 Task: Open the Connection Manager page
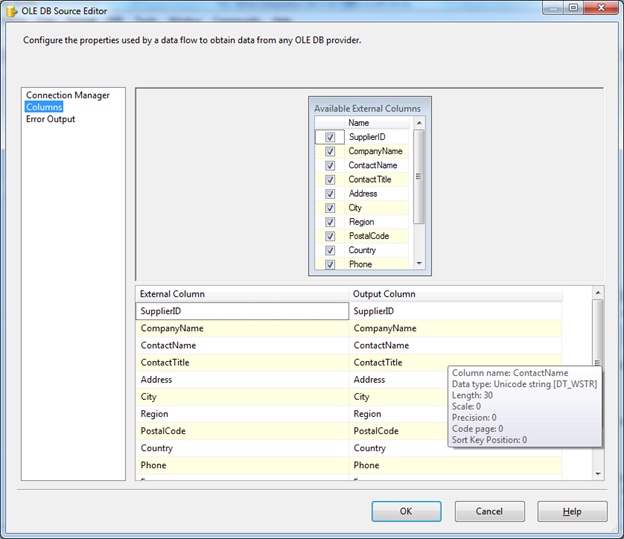[68, 95]
